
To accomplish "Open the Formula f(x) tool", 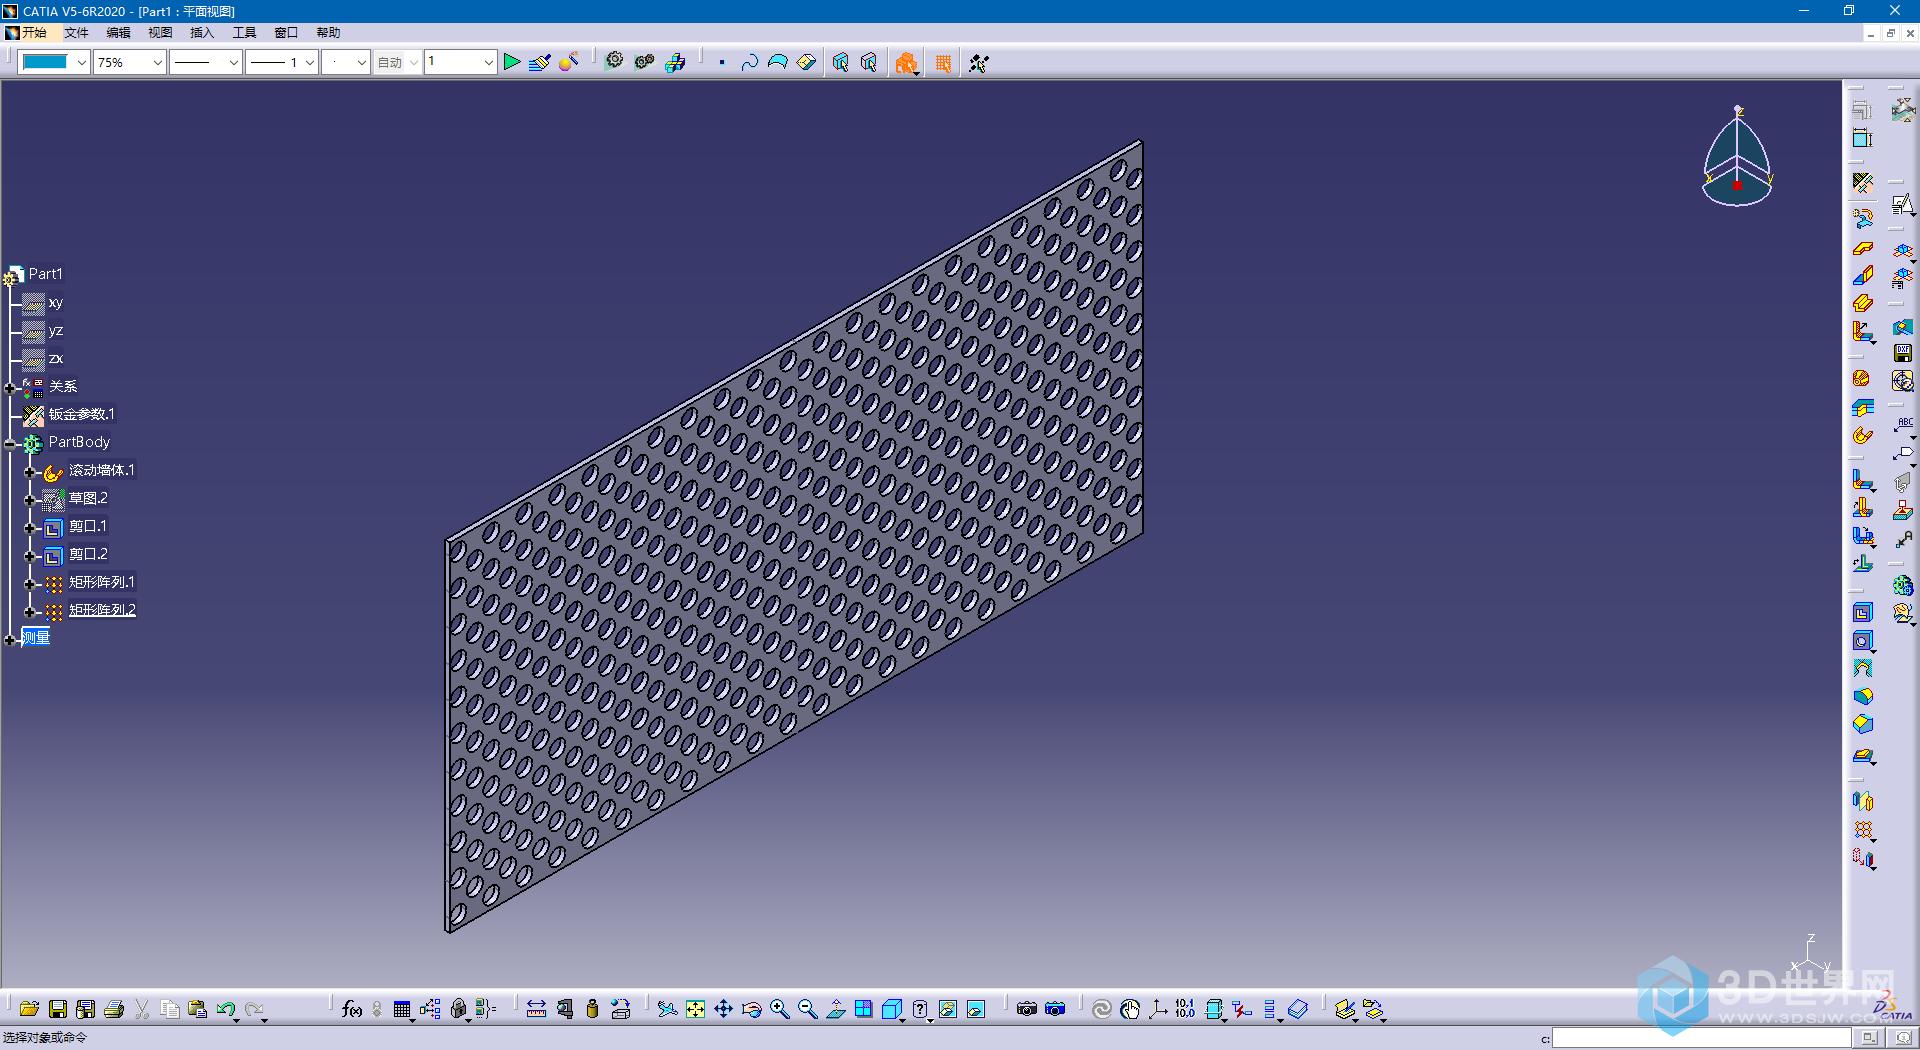I will tap(351, 1009).
